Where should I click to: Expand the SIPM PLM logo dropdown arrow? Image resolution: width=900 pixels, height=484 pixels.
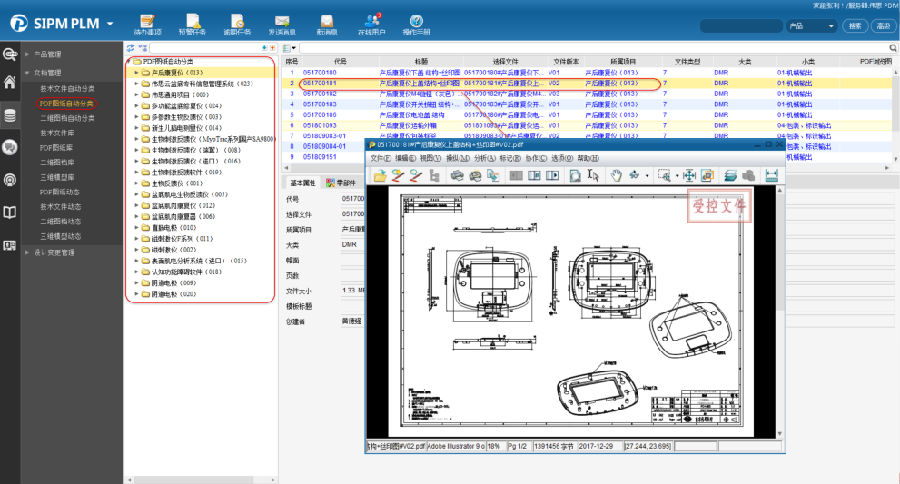[x=109, y=23]
